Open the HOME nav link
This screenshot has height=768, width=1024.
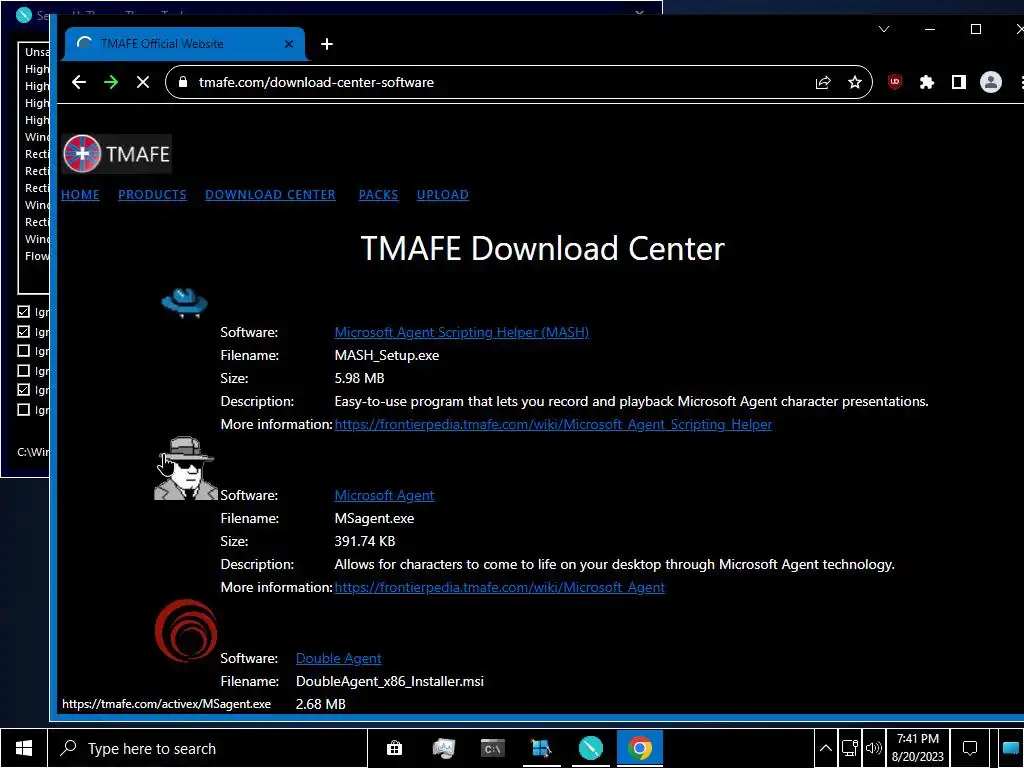point(80,195)
